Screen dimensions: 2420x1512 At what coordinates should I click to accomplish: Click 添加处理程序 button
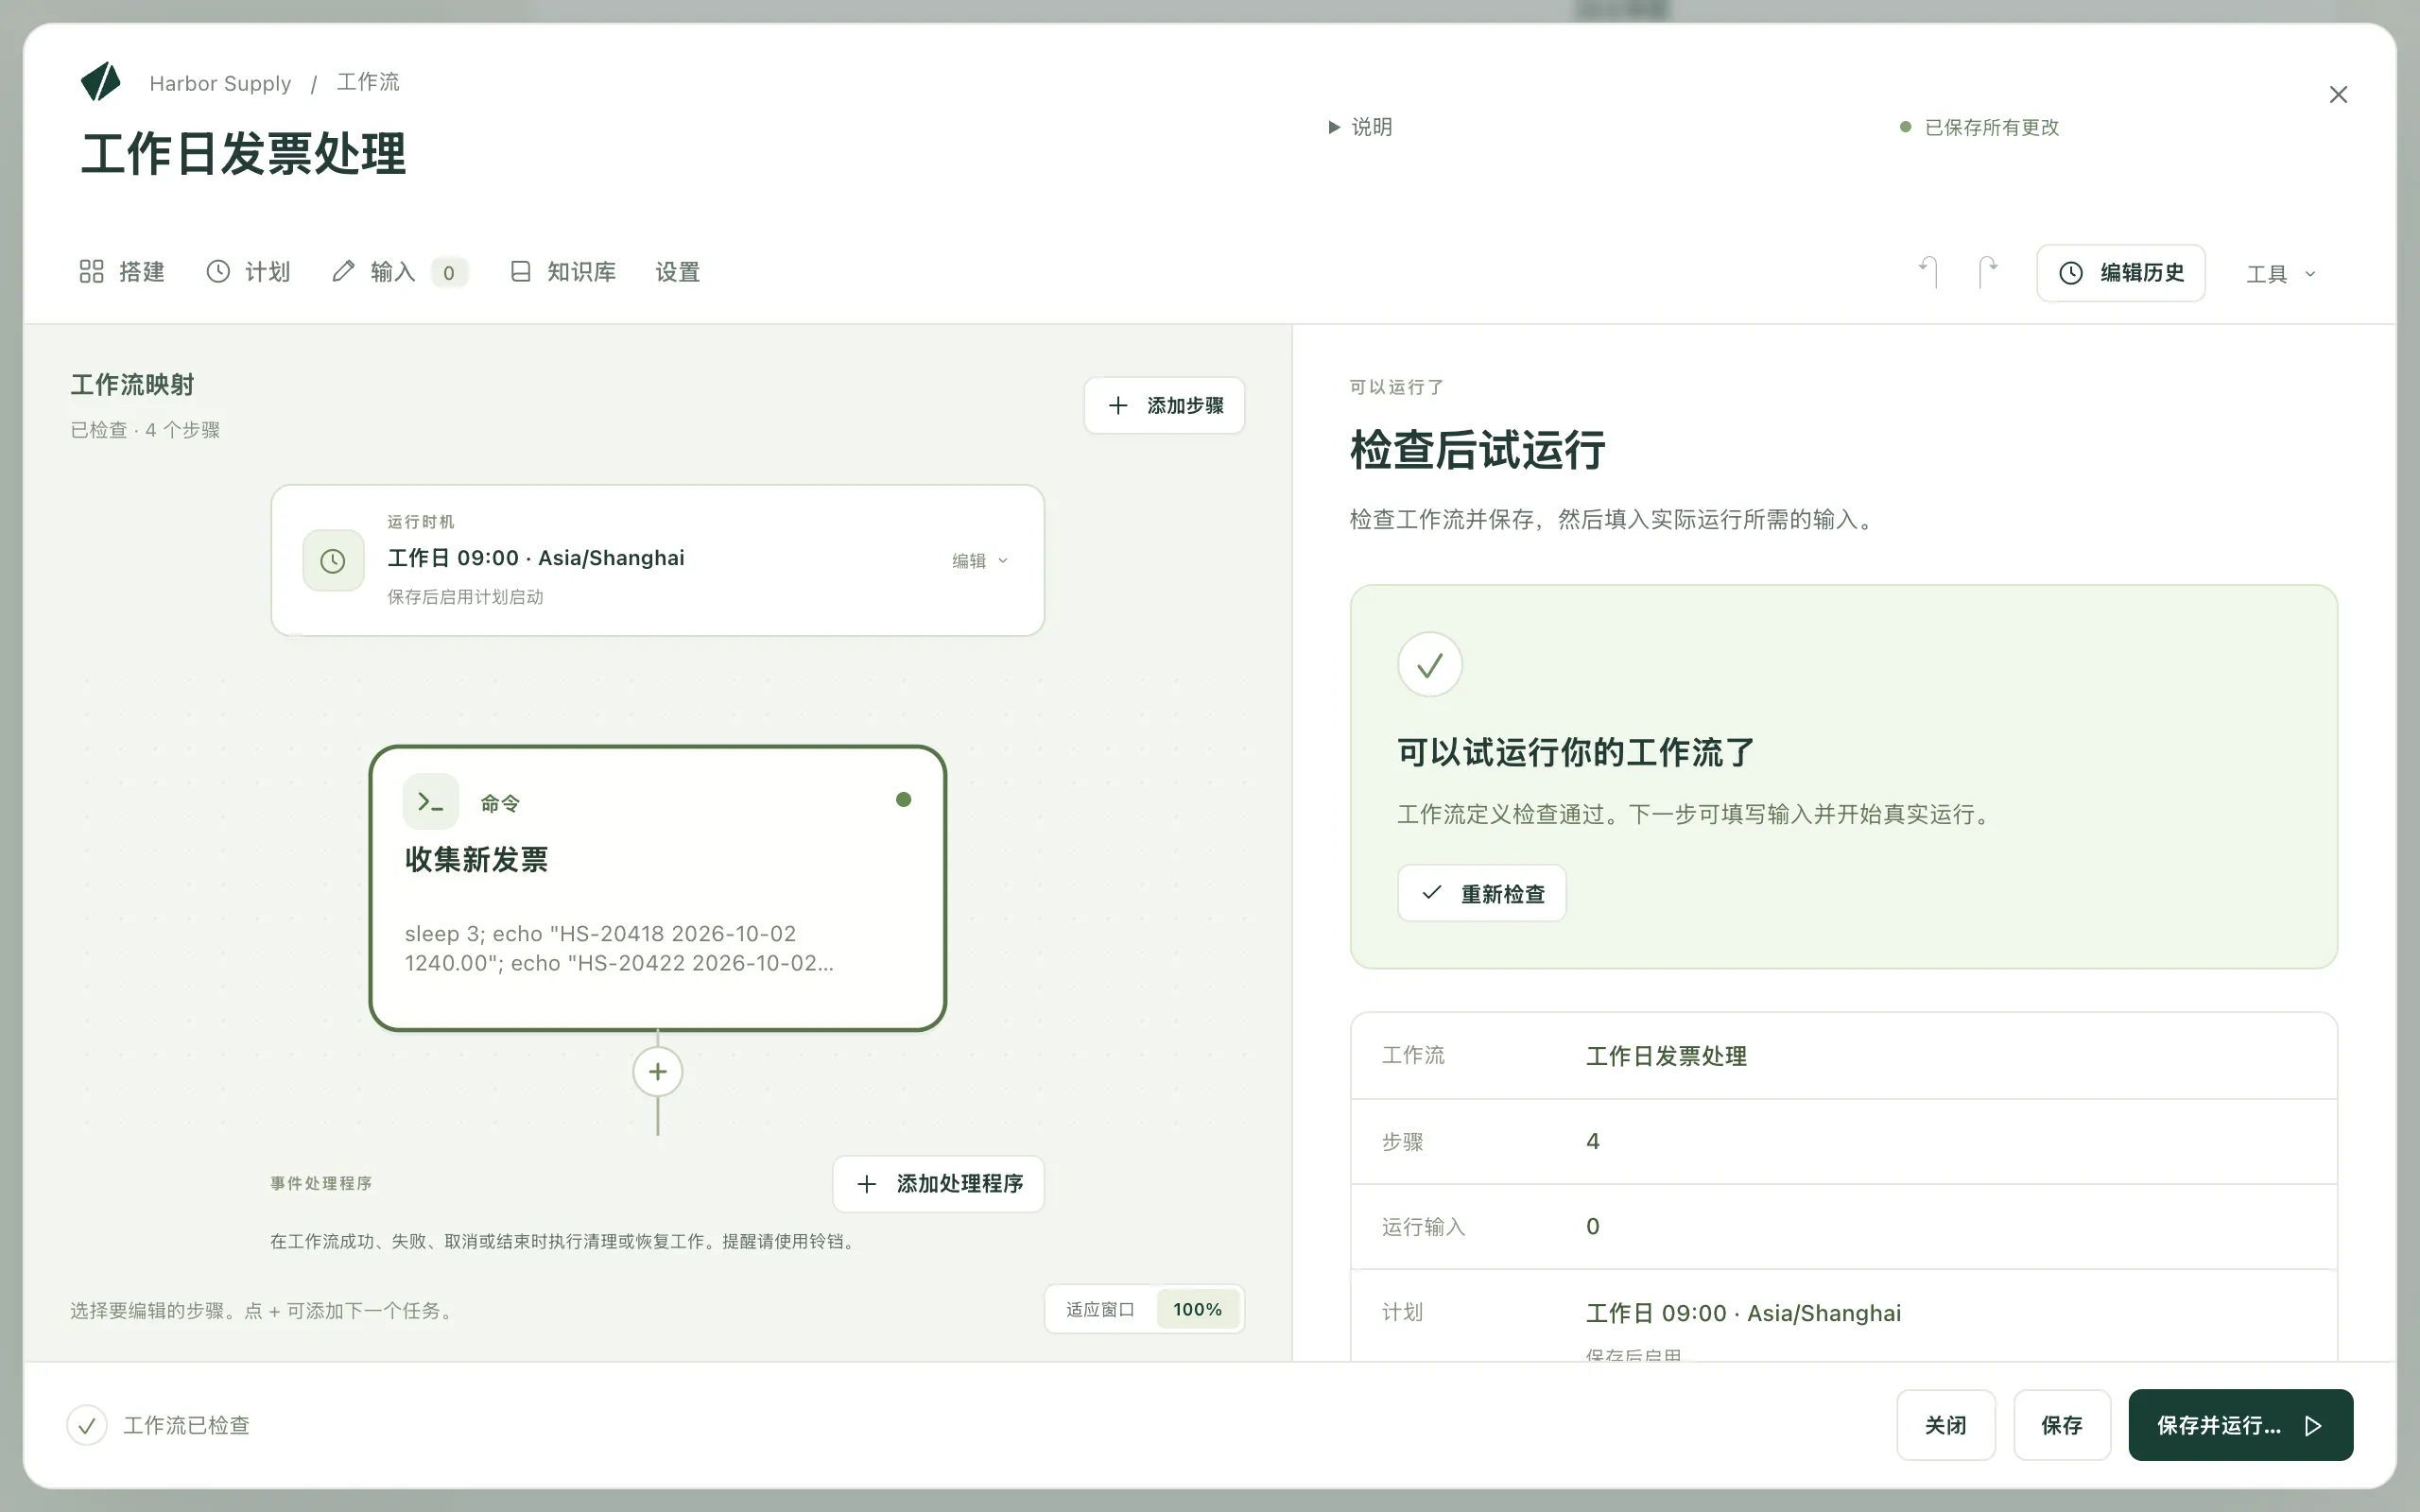coord(938,1184)
